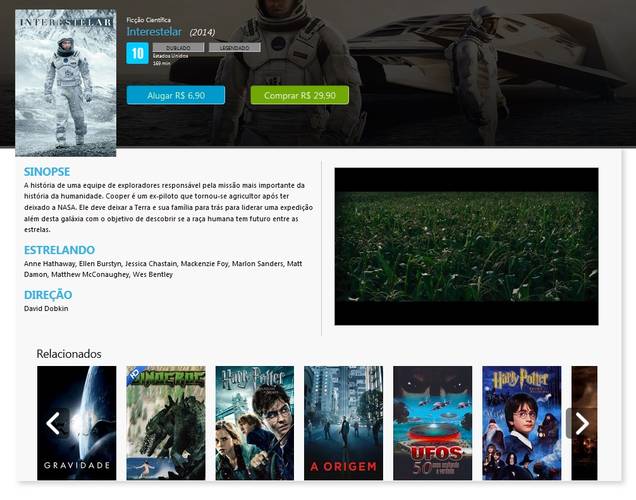The image size is (636, 500).
Task: Click Alugar R$ 6,90 button
Action: tap(176, 95)
